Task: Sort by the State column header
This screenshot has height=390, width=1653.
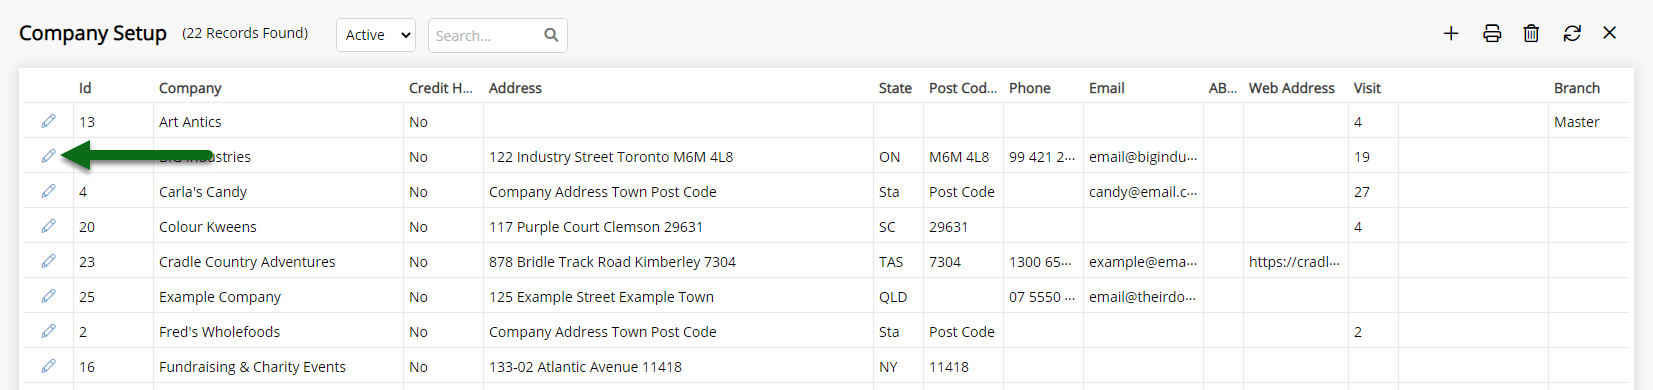Action: [895, 88]
